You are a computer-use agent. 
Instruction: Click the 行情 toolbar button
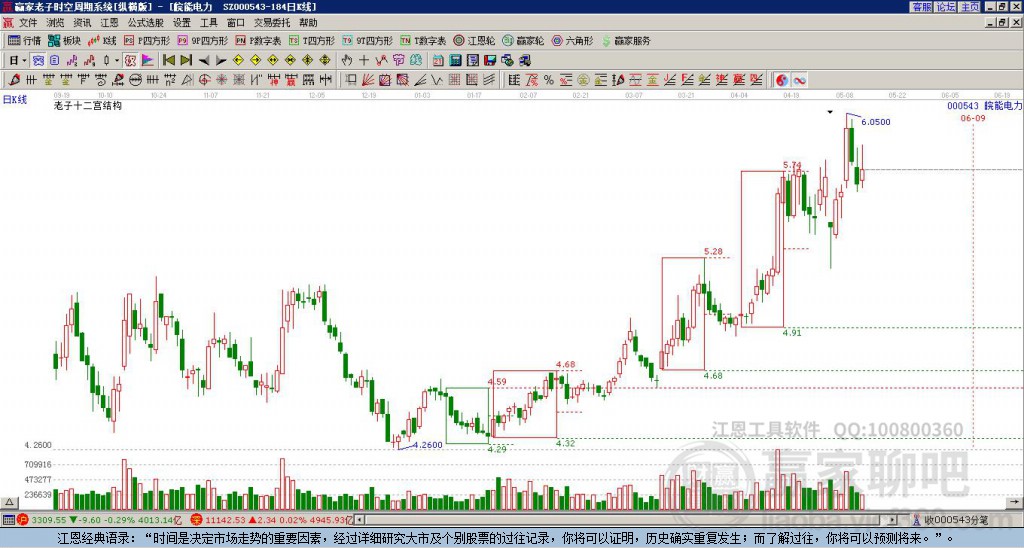coord(24,40)
